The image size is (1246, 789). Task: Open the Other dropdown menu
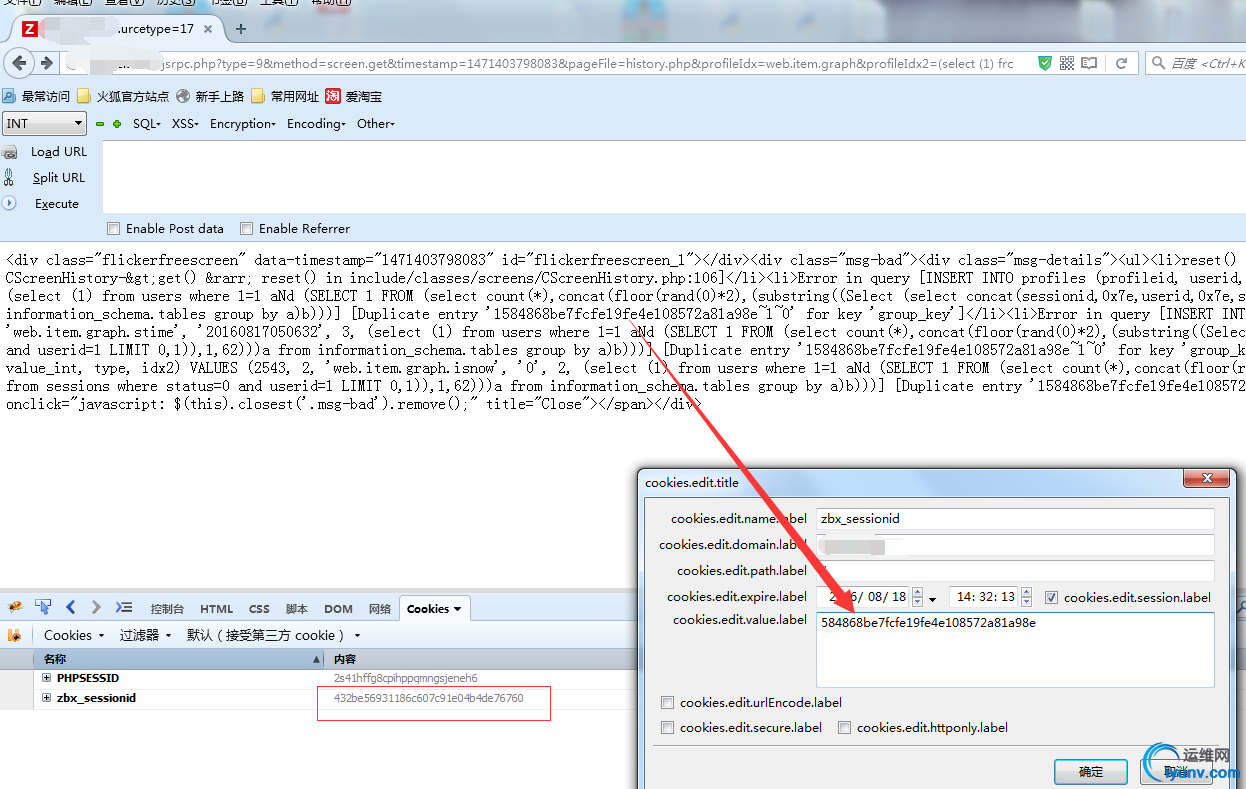click(x=376, y=124)
